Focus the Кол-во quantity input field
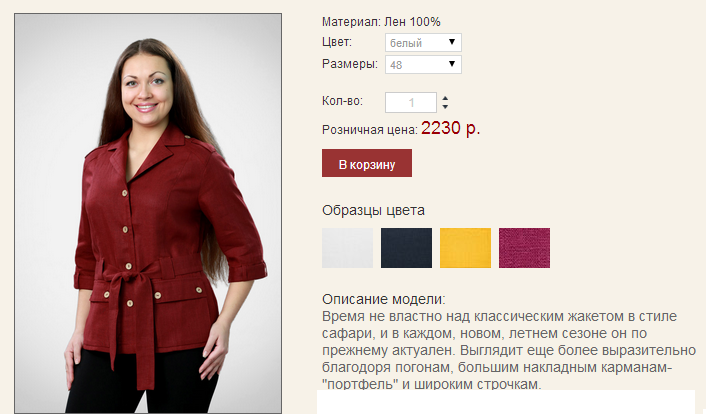This screenshot has width=706, height=414. click(x=411, y=103)
